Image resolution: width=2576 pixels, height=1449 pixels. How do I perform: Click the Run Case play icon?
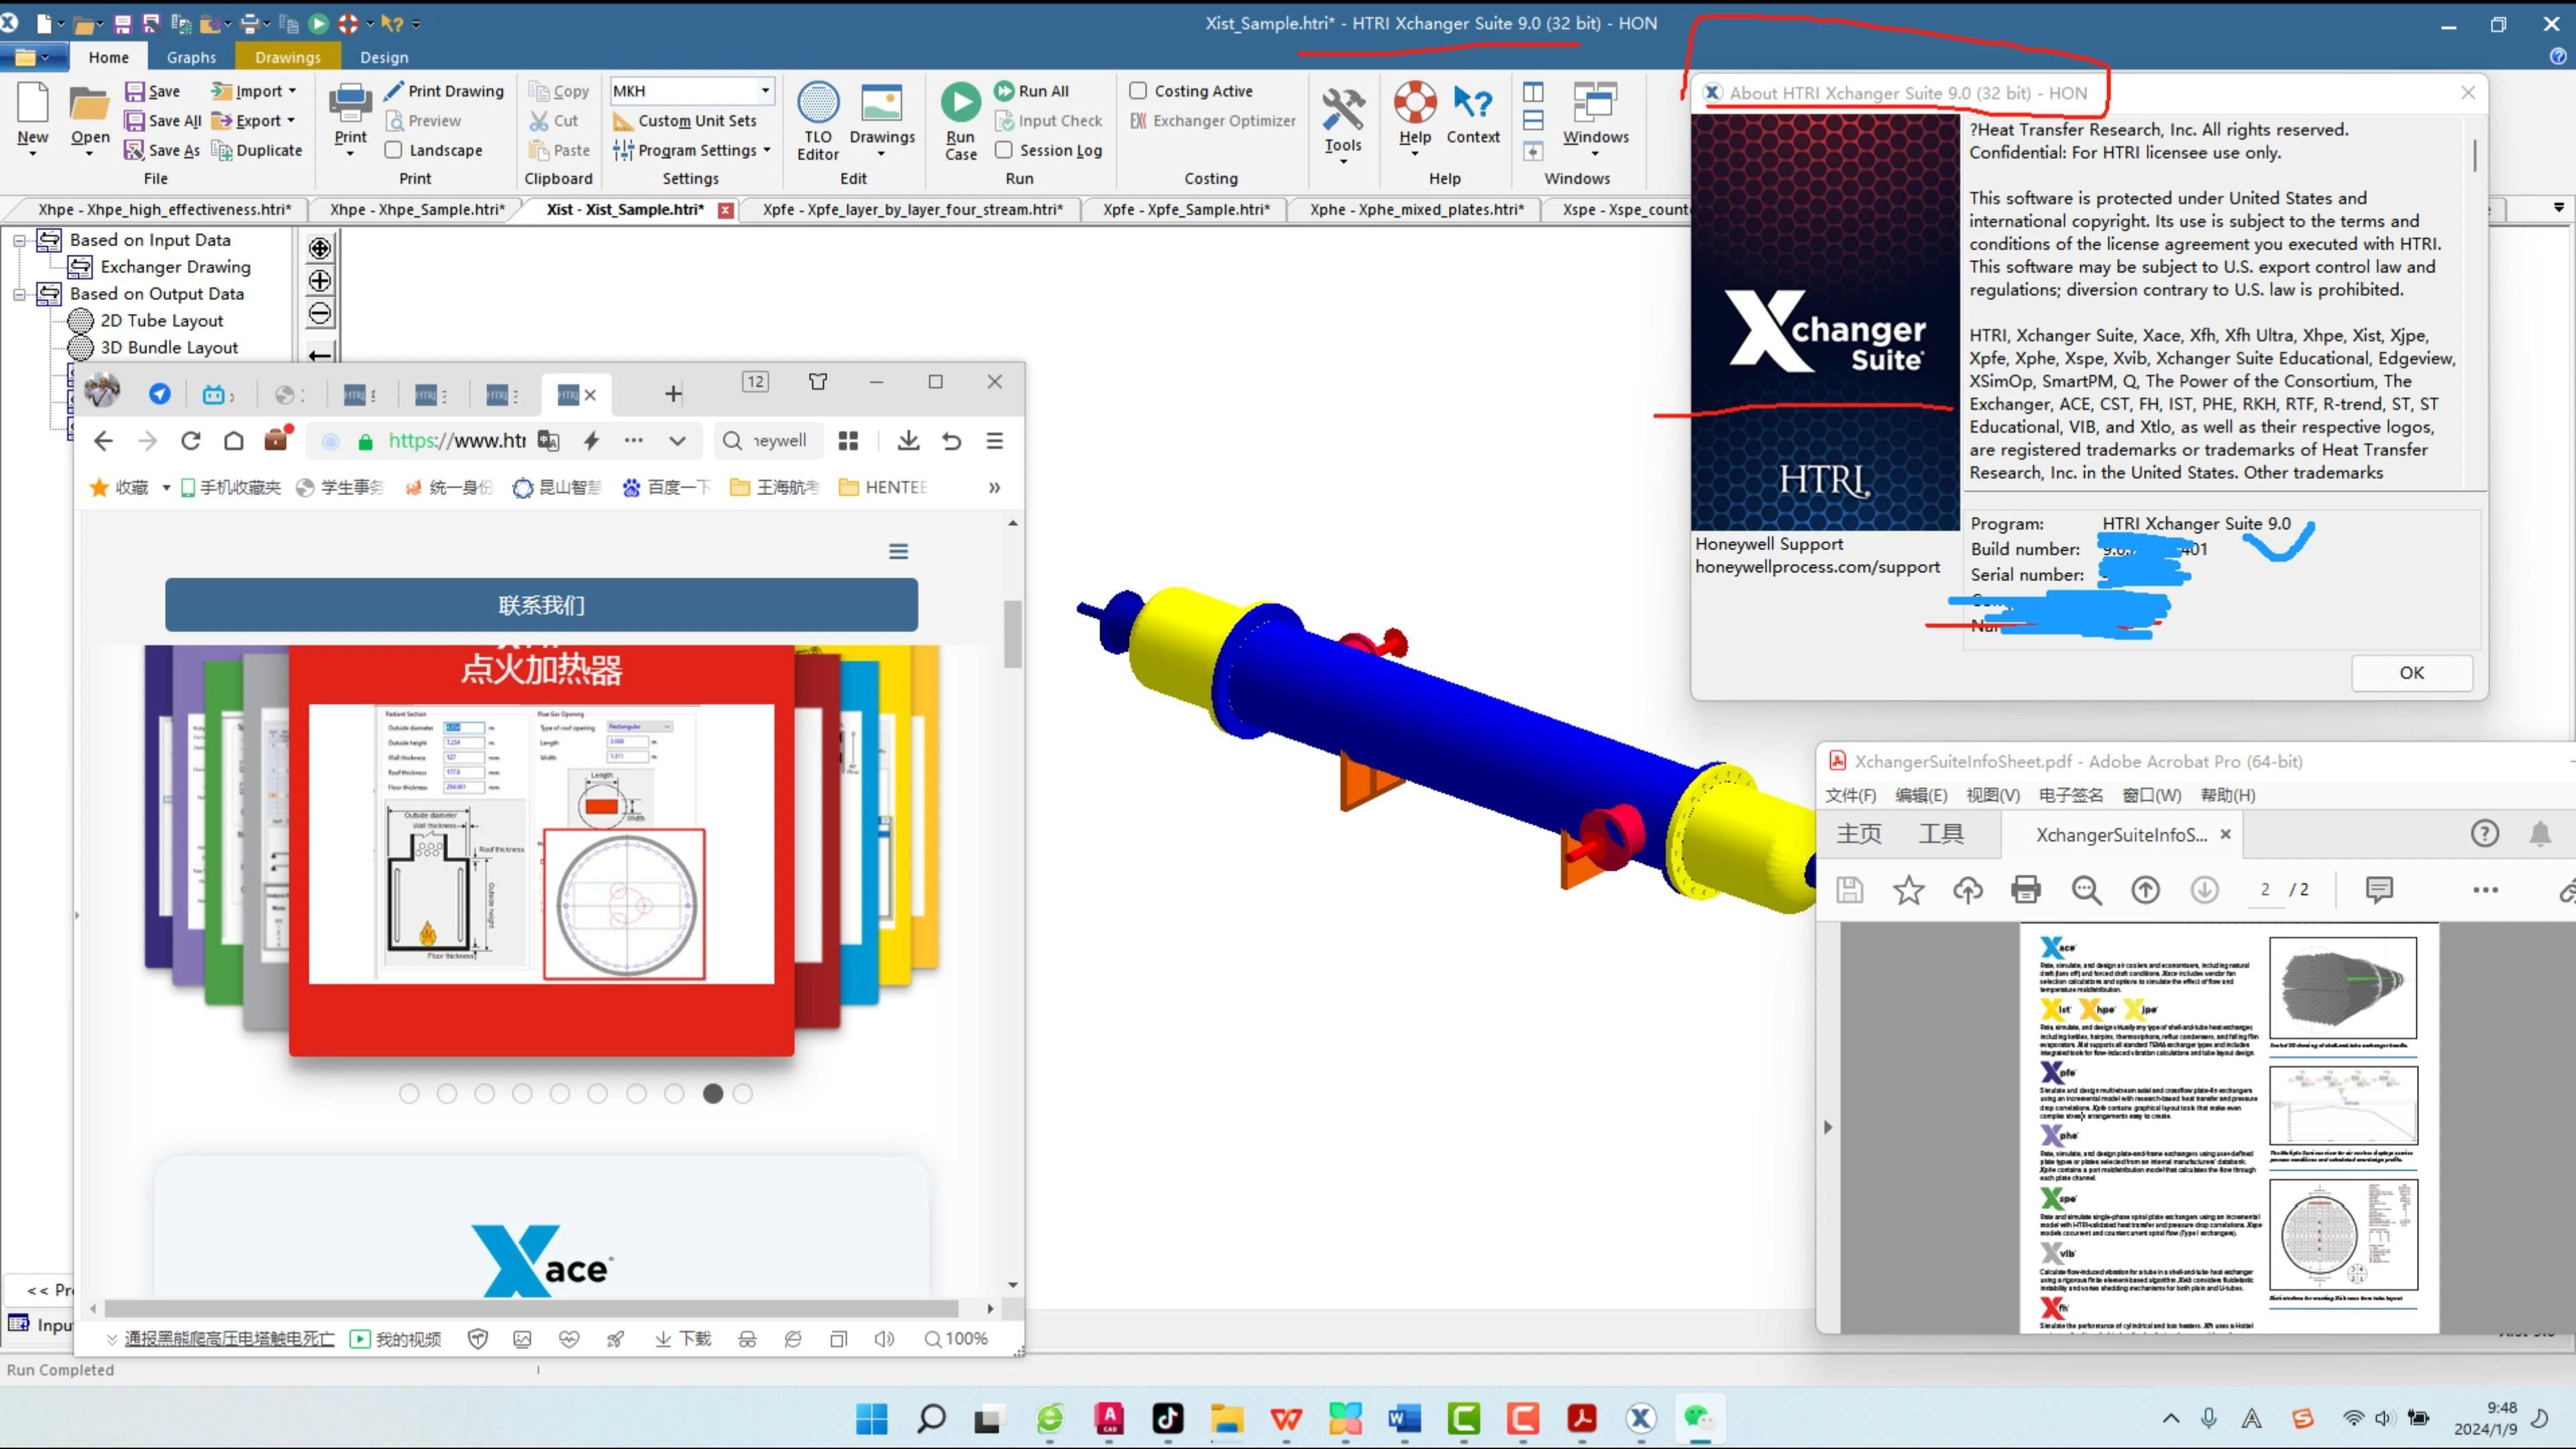[x=960, y=103]
